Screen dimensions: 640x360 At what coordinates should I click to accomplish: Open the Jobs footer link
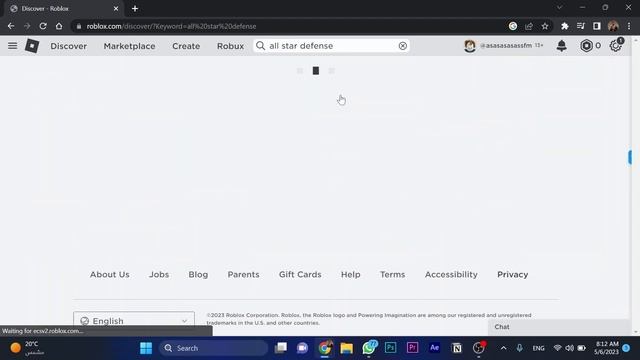tap(159, 274)
